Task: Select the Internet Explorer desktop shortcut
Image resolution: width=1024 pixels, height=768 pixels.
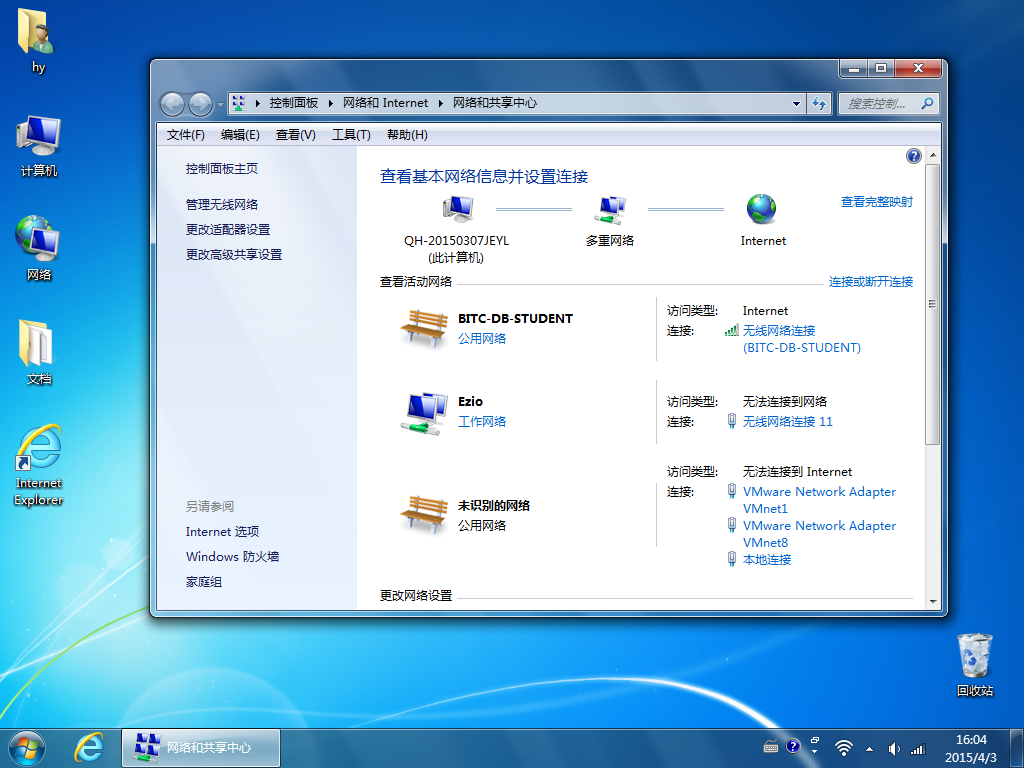Action: pos(39,465)
